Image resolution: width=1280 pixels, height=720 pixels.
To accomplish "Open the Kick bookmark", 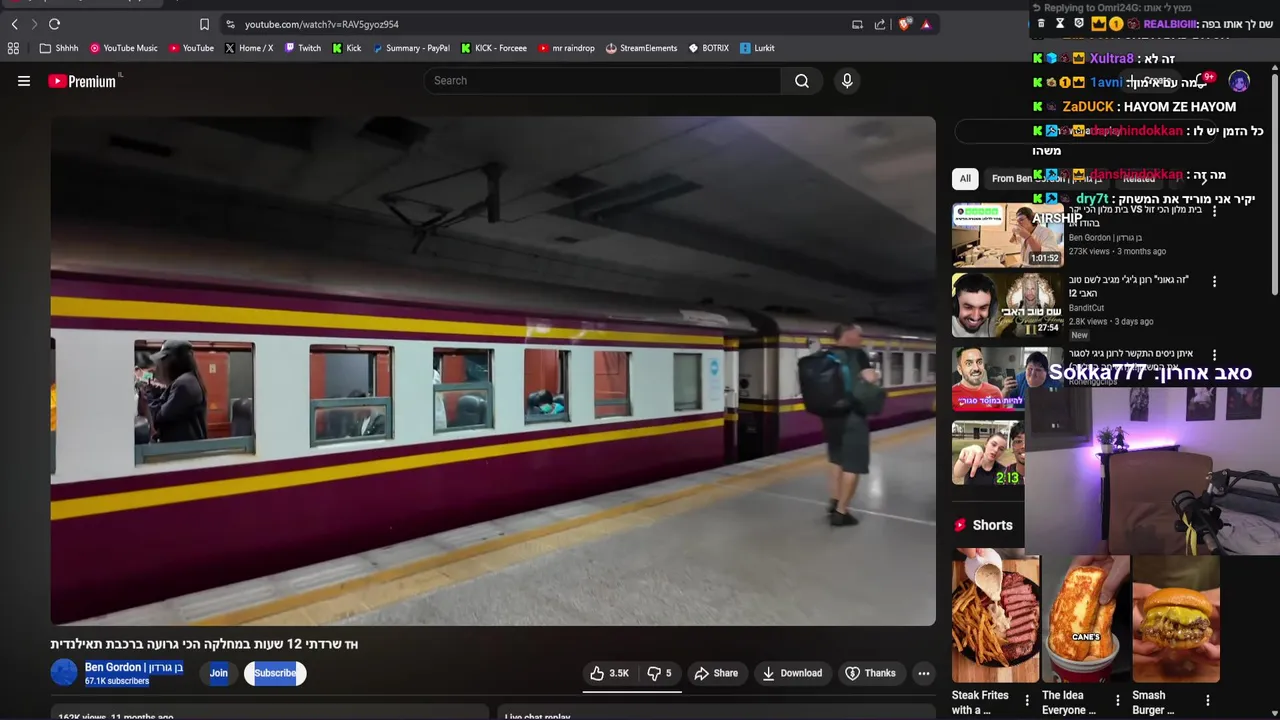I will pos(347,48).
